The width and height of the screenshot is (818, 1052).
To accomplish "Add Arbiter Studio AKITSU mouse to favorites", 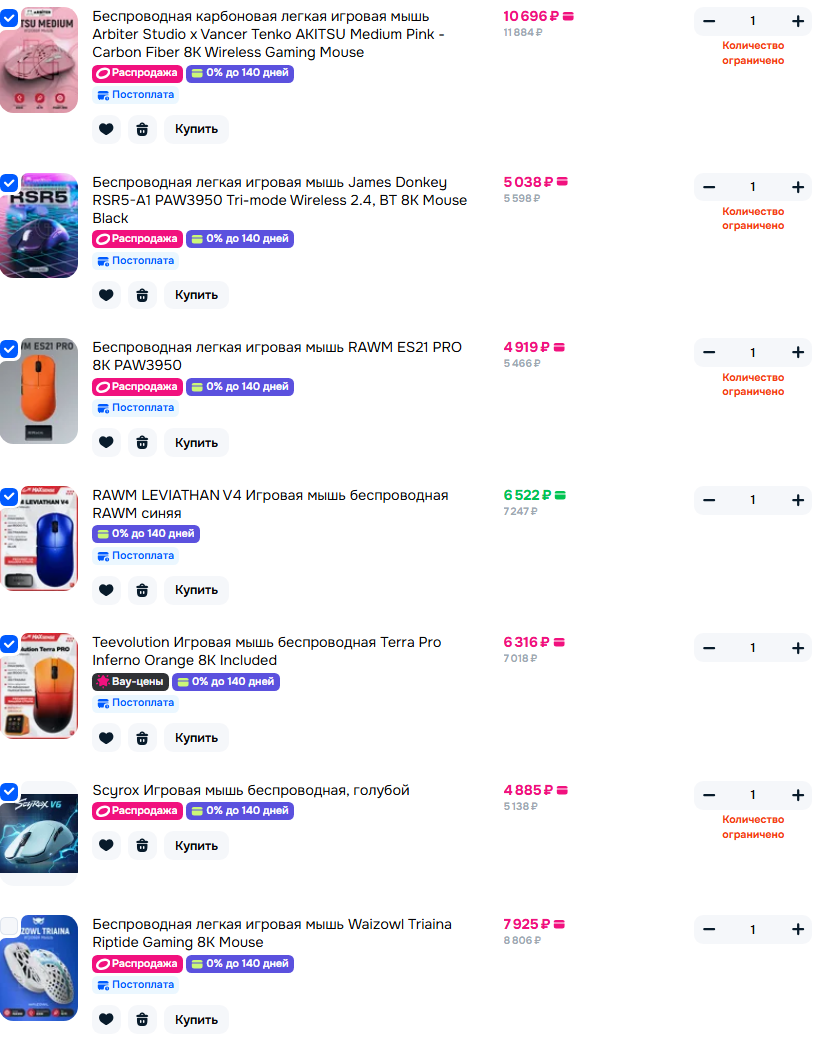I will 106,129.
